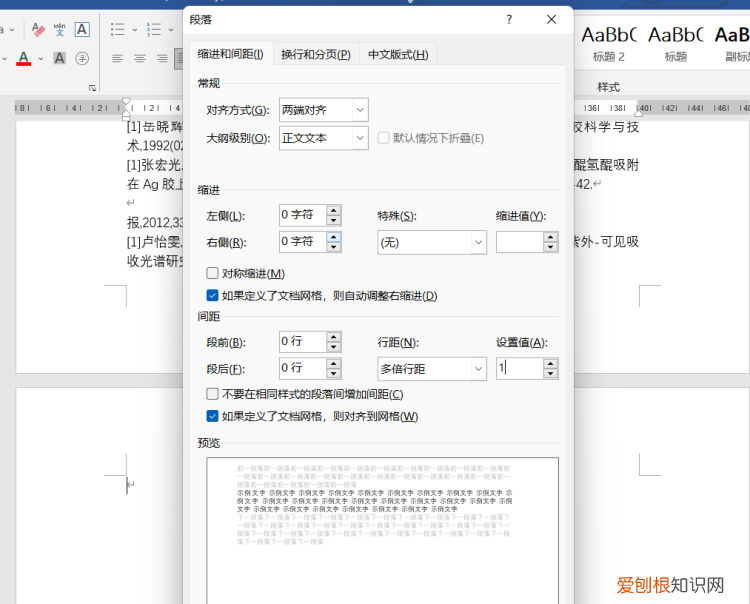Open the phonetic guide icon
Screen dimensions: 750x604
[x=59, y=30]
